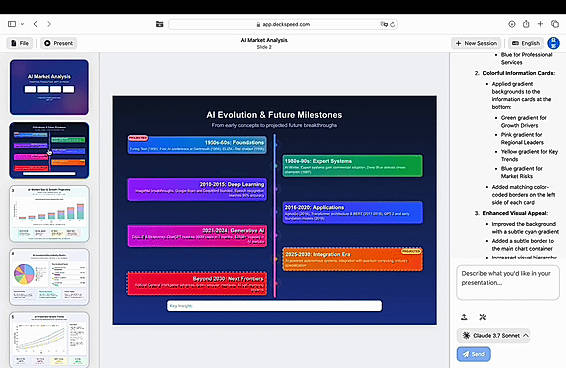
Task: Reload the page with the refresh icon
Action: pyautogui.click(x=393, y=24)
